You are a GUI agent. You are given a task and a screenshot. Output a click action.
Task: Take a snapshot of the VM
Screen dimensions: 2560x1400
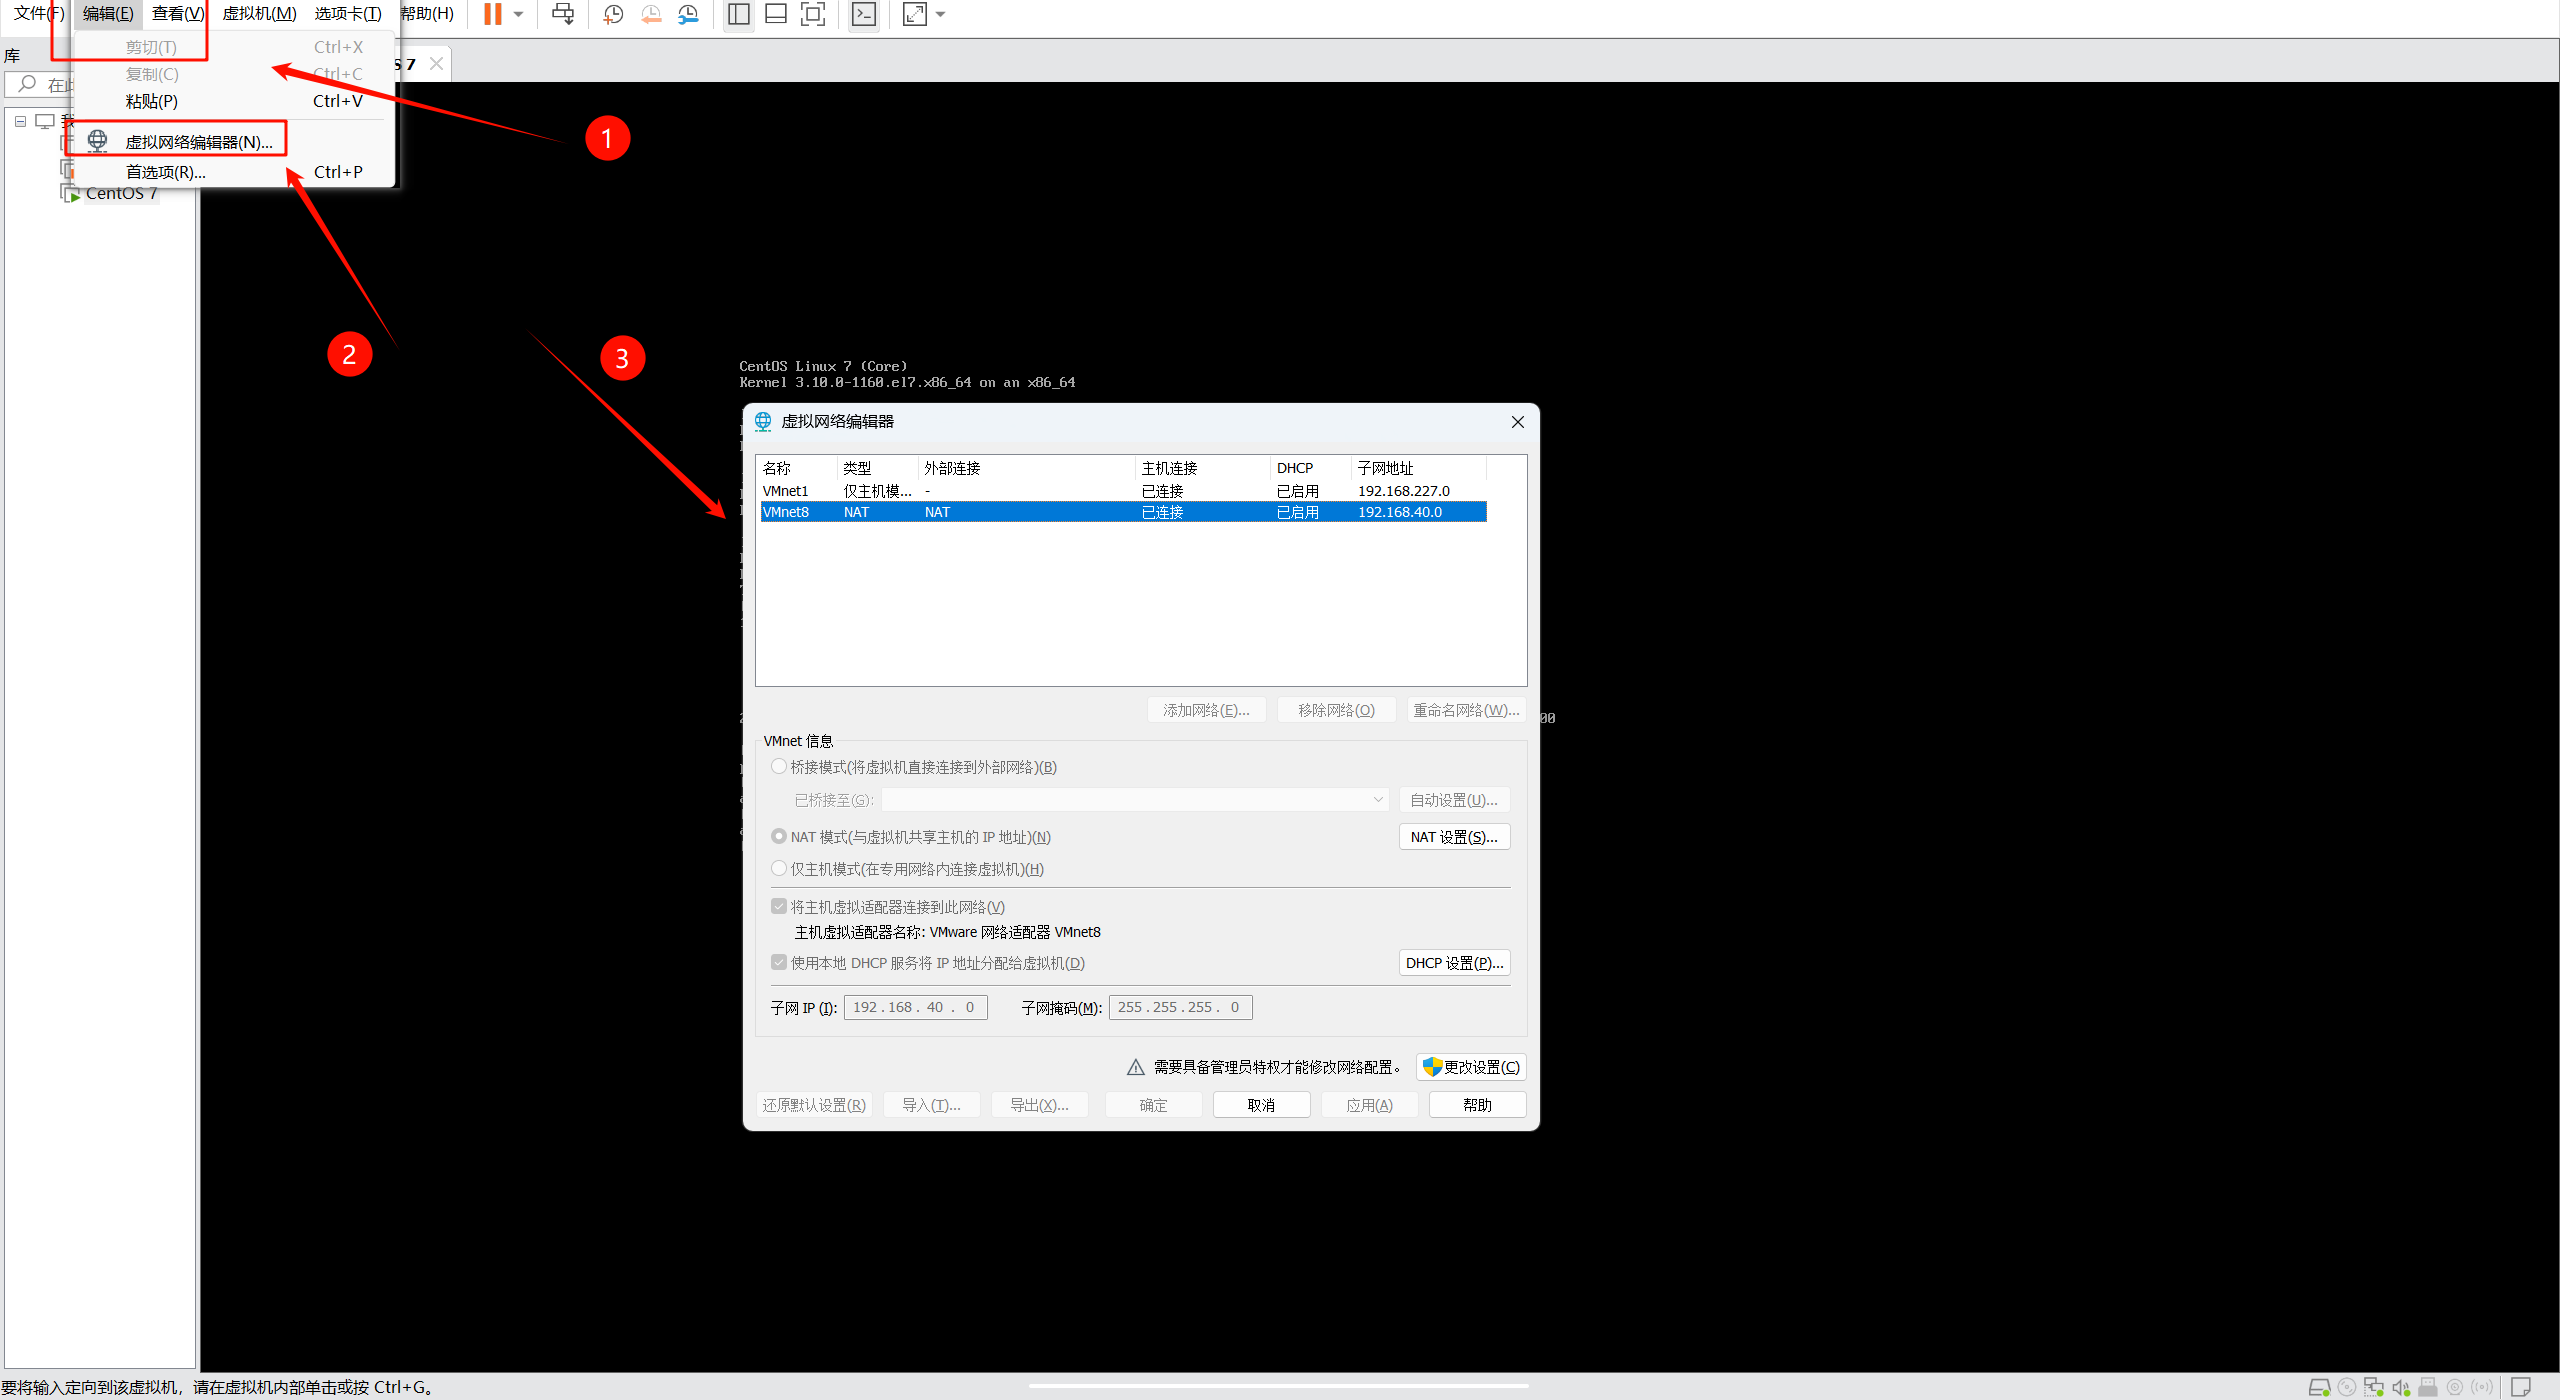pyautogui.click(x=613, y=14)
